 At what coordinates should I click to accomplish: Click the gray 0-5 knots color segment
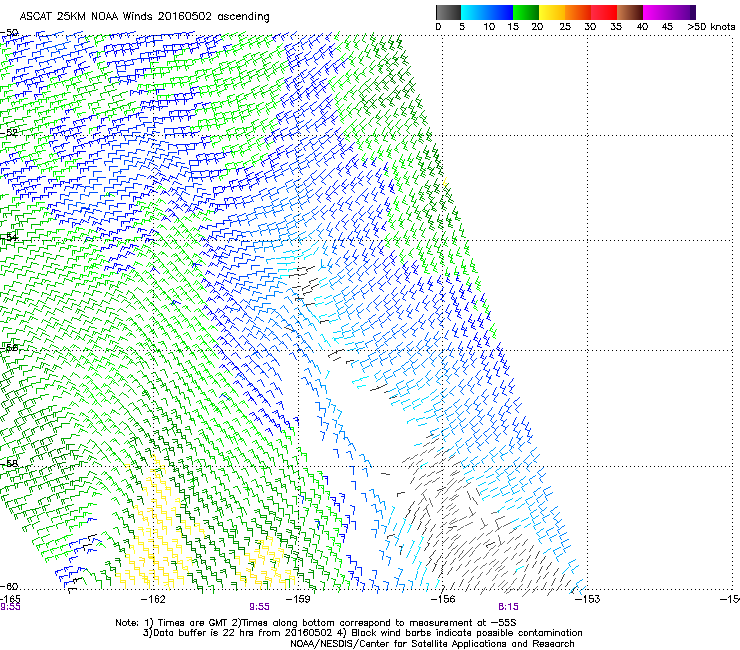[x=448, y=12]
